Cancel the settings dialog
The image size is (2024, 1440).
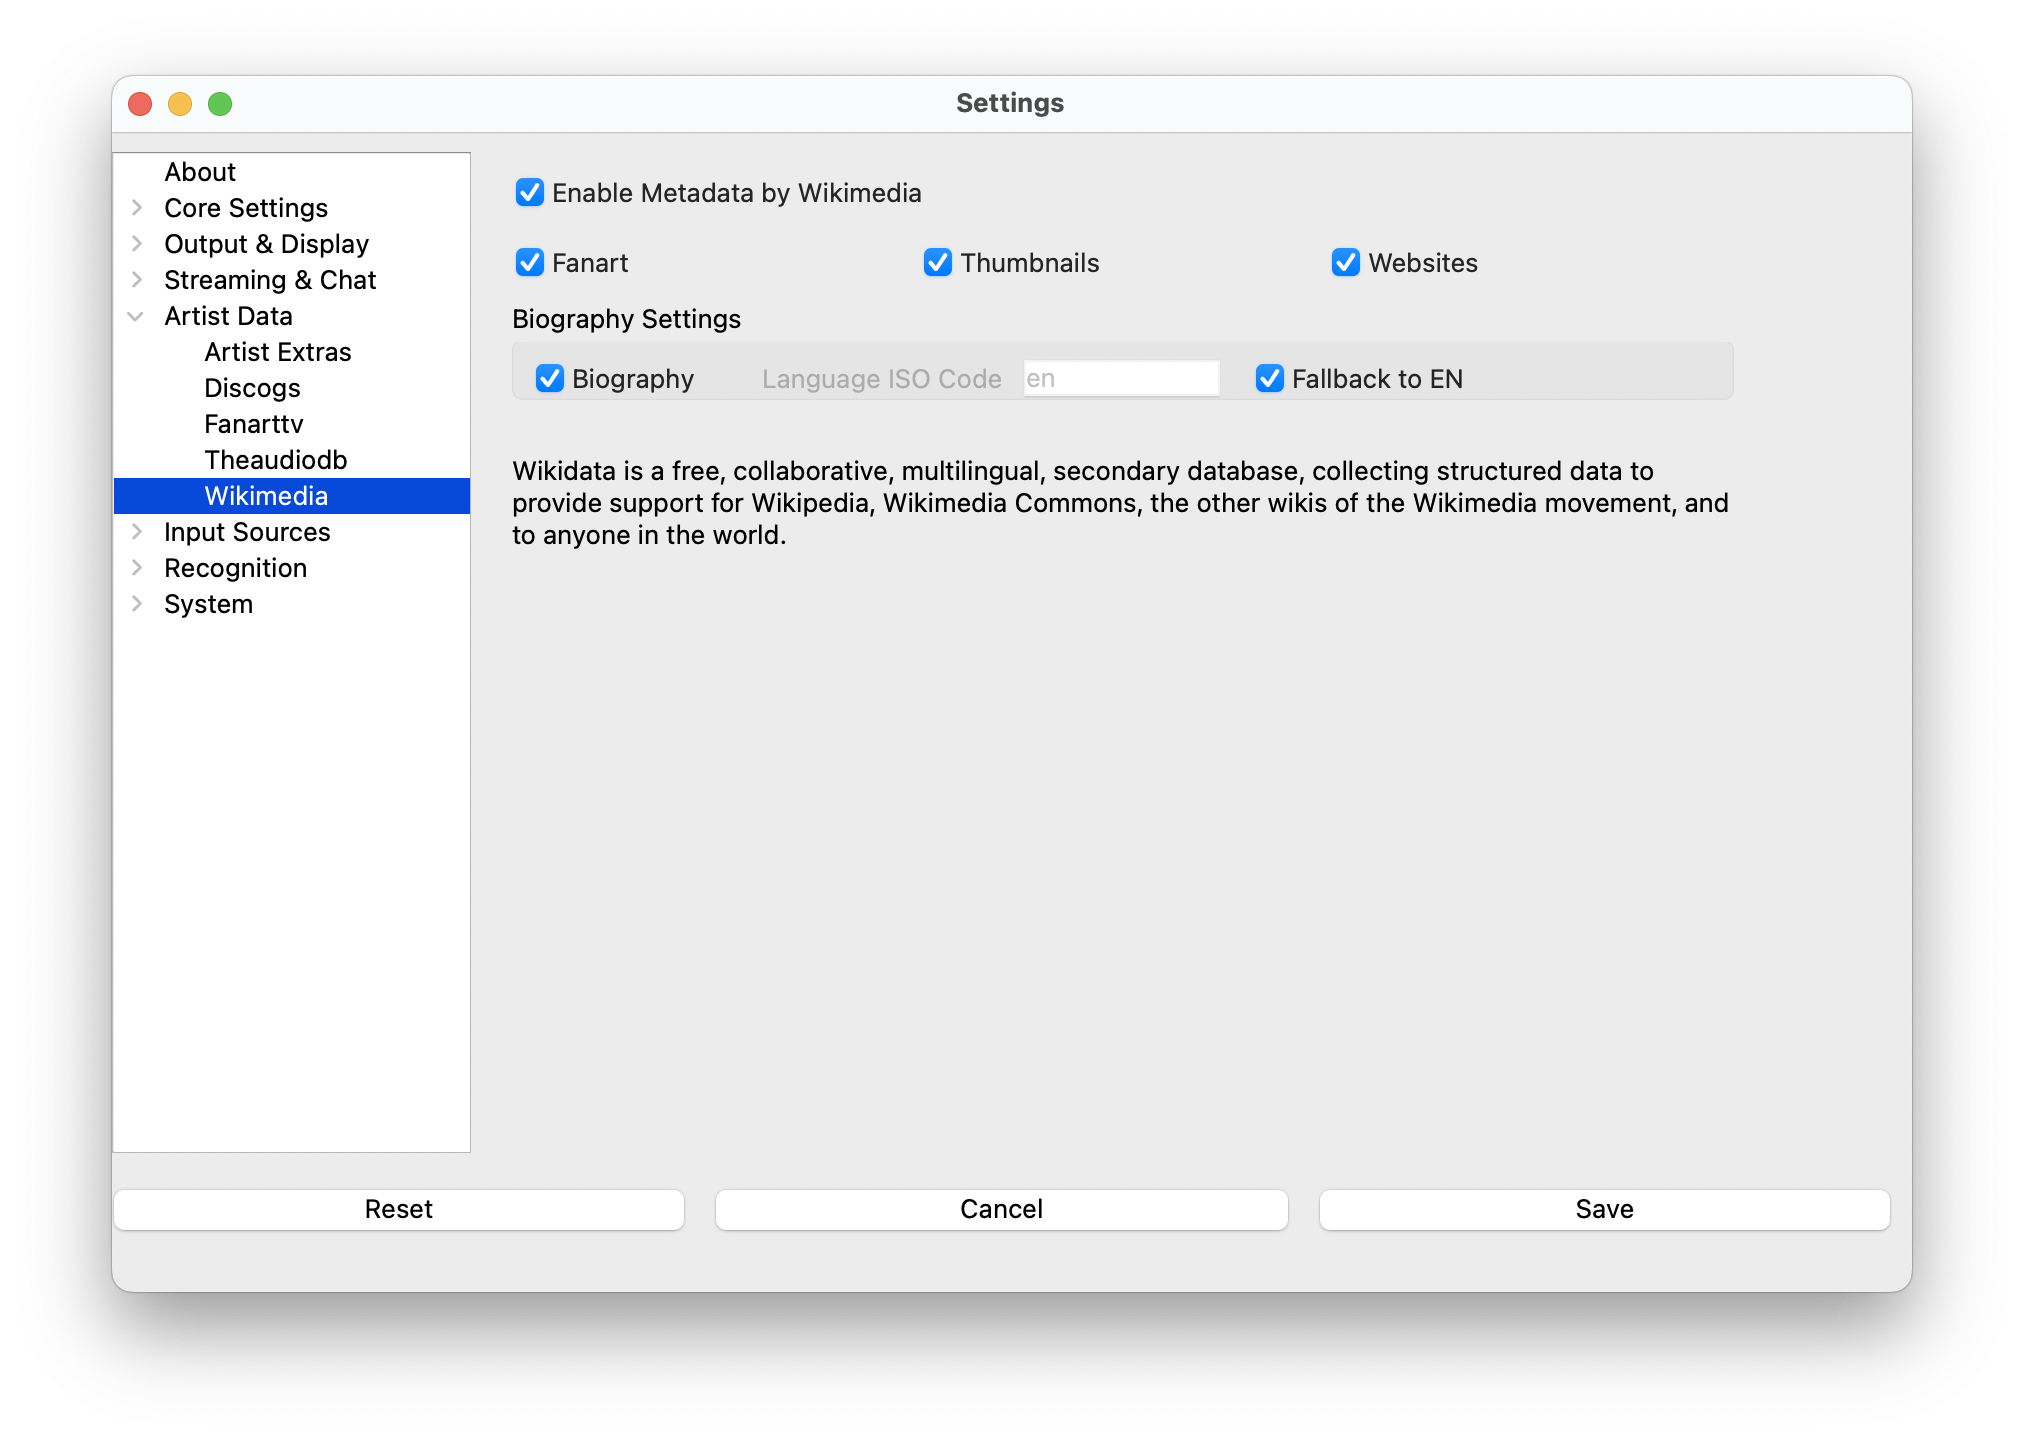1001,1209
